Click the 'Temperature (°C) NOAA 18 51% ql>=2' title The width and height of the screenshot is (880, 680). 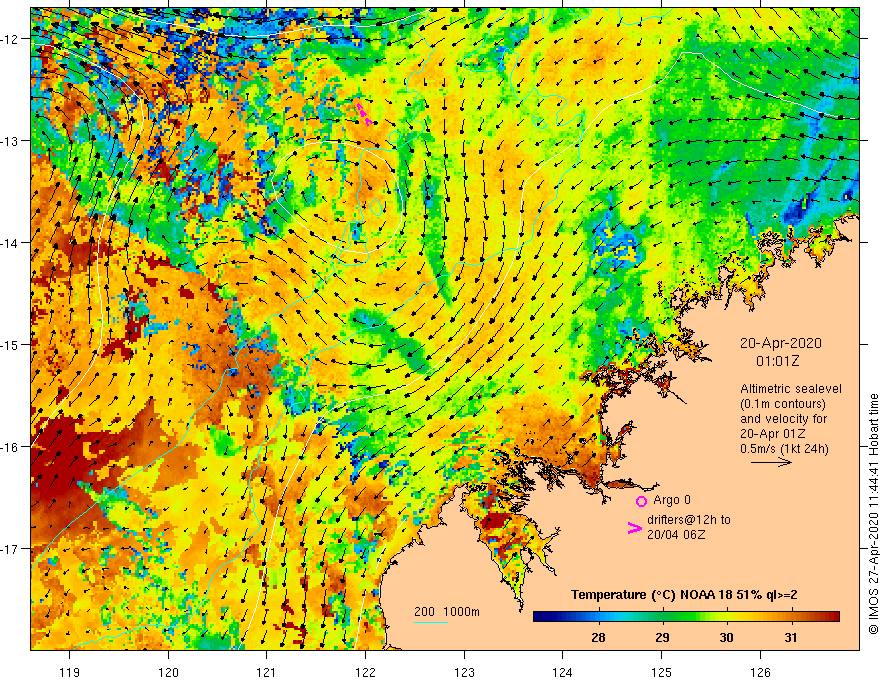[684, 595]
